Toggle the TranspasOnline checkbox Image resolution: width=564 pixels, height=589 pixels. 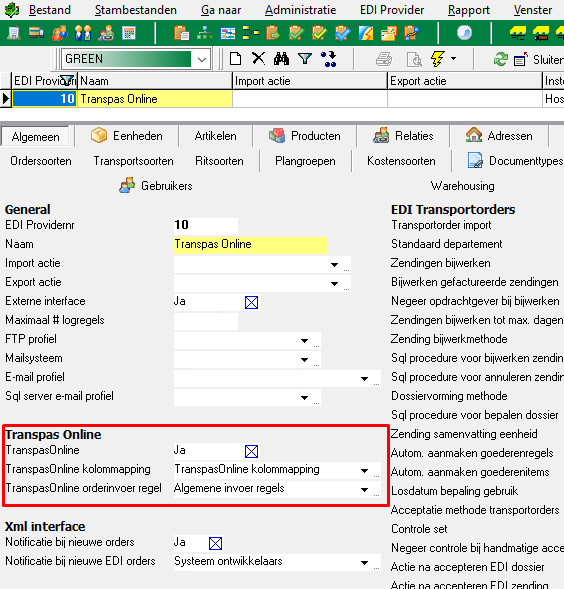251,452
